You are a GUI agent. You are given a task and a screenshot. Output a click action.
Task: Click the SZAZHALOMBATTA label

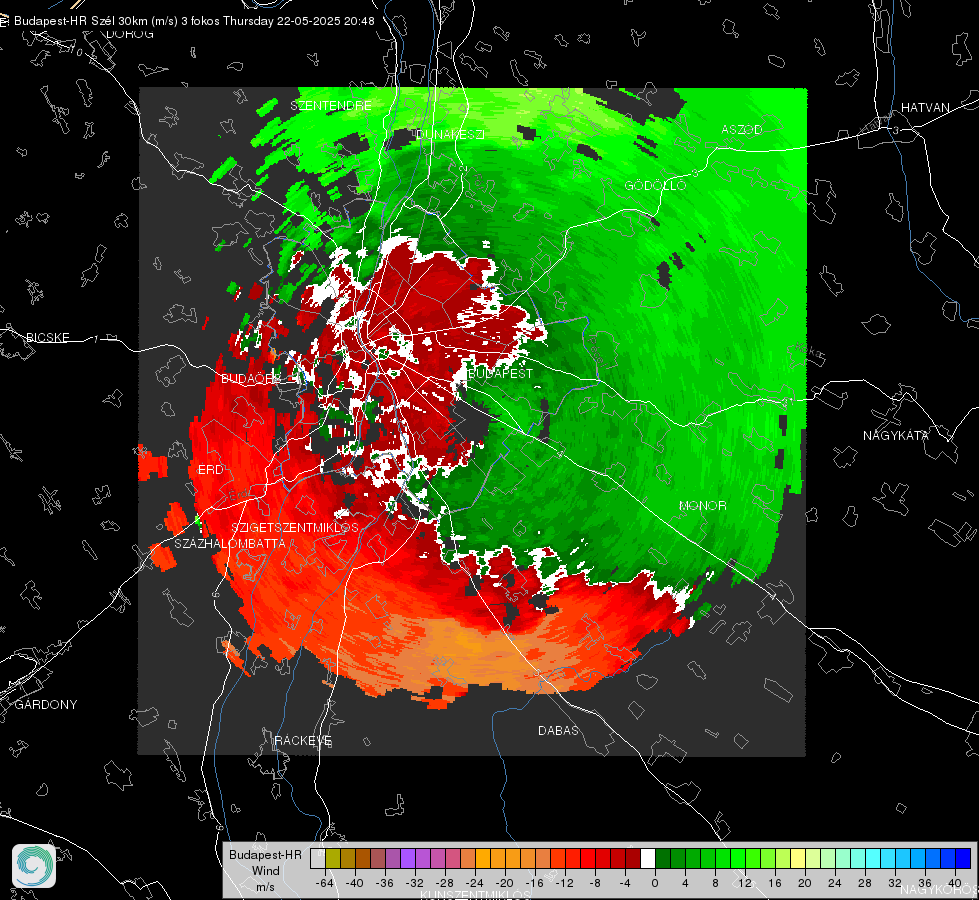[x=230, y=543]
